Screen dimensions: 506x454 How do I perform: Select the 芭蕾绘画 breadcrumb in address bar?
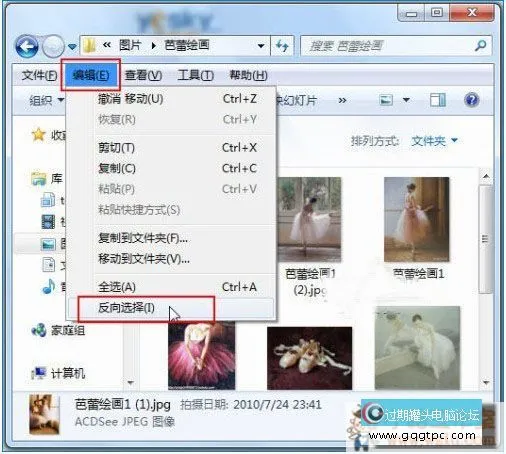[187, 45]
